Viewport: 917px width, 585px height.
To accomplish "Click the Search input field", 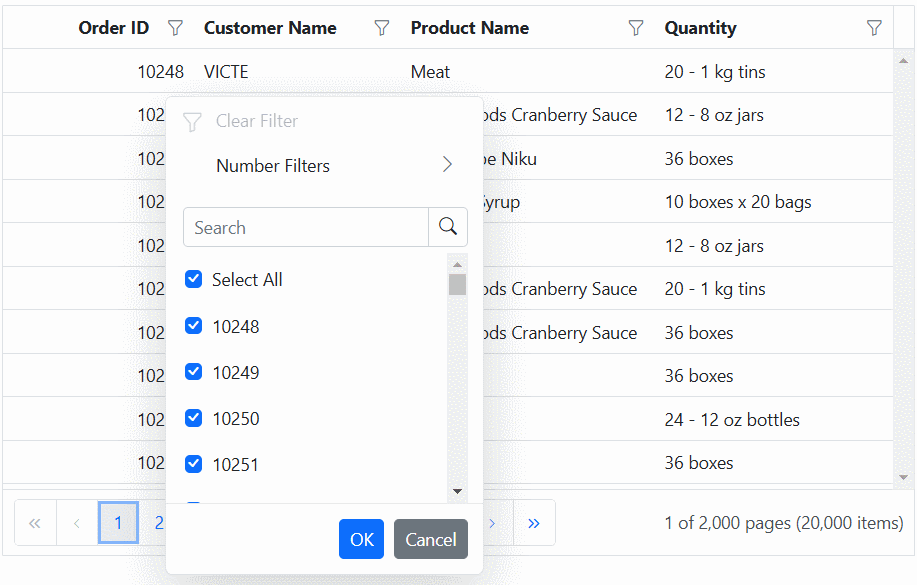I will coord(306,227).
